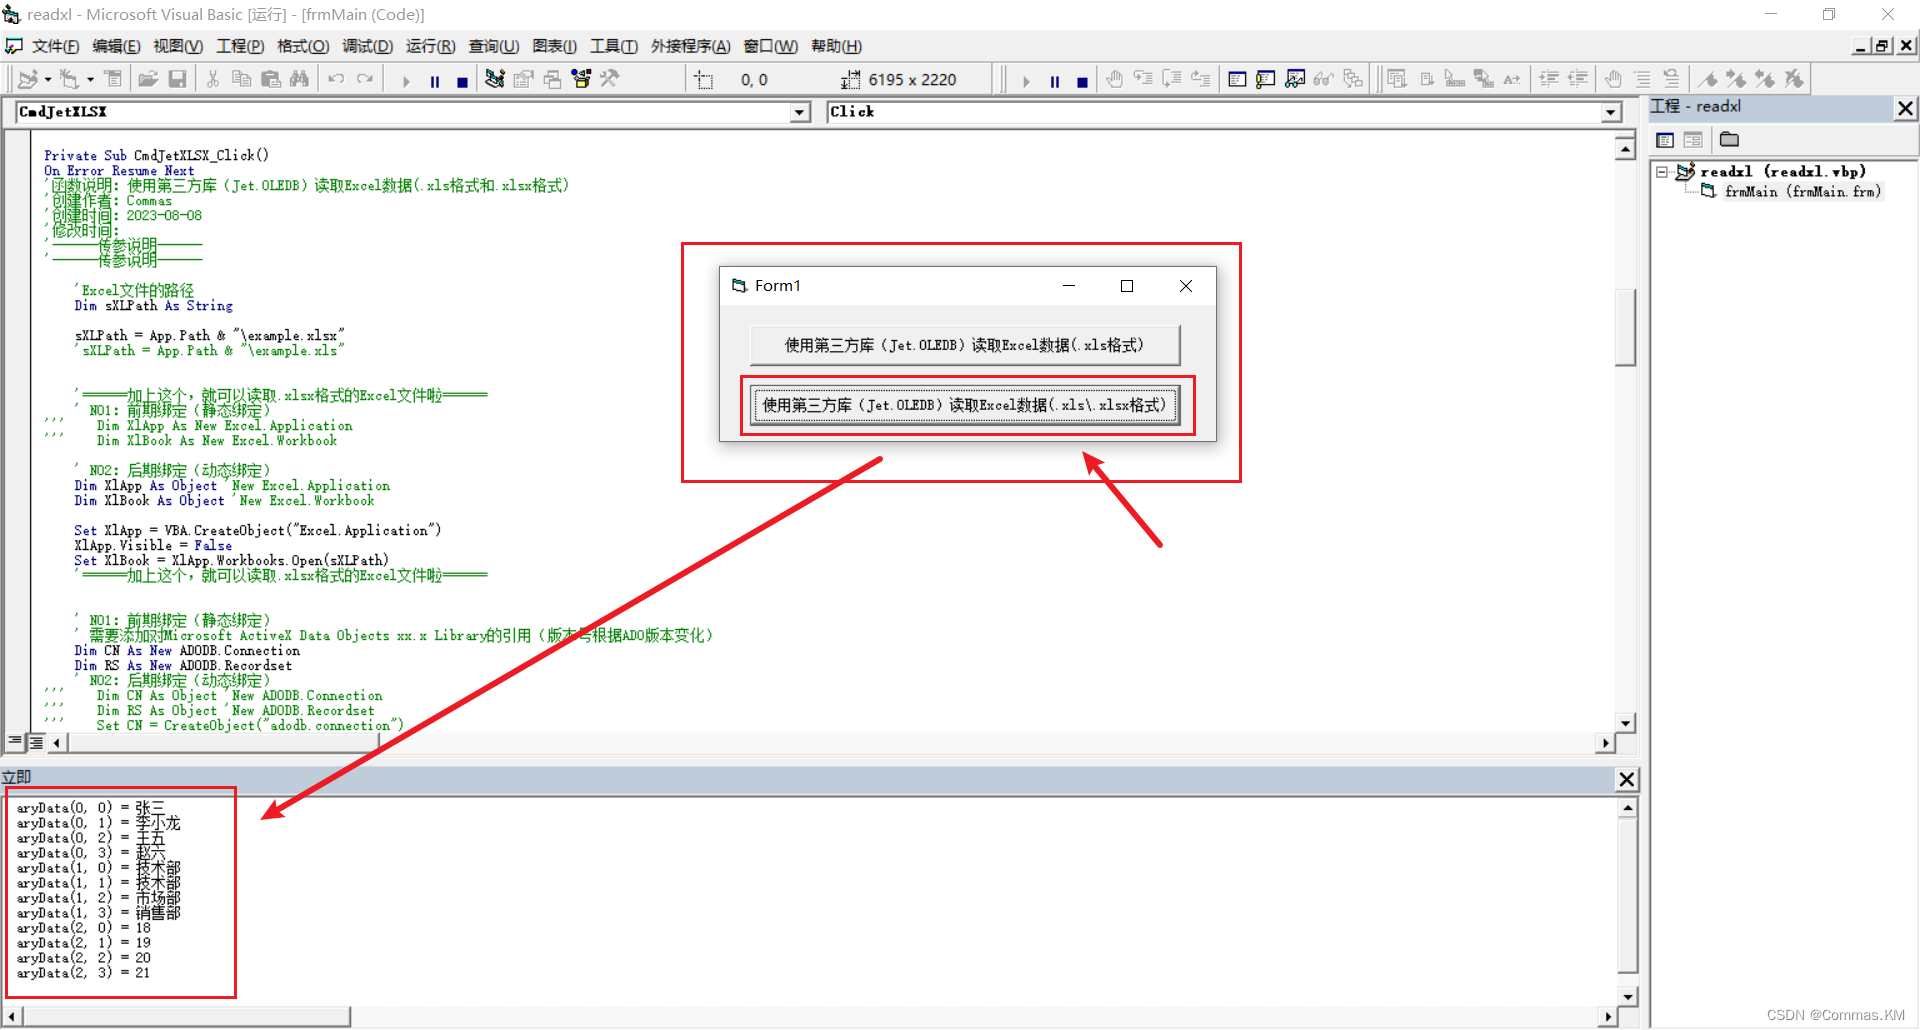Open the 工具(T) menu
This screenshot has height=1030, width=1920.
coord(613,46)
